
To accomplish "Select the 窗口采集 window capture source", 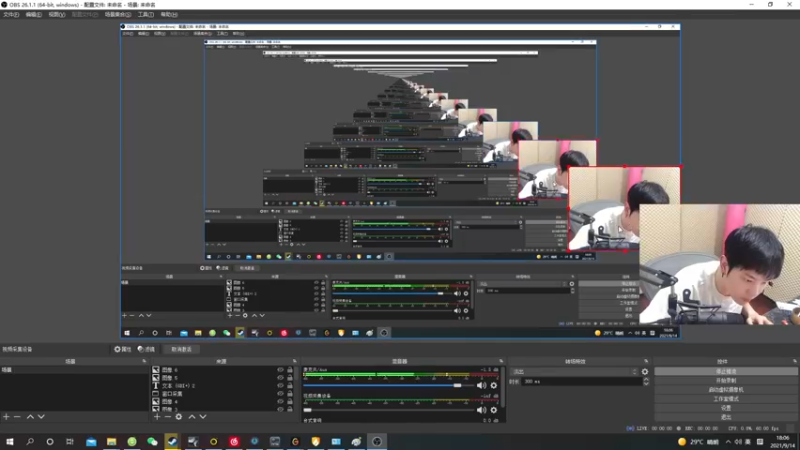I will pyautogui.click(x=223, y=394).
